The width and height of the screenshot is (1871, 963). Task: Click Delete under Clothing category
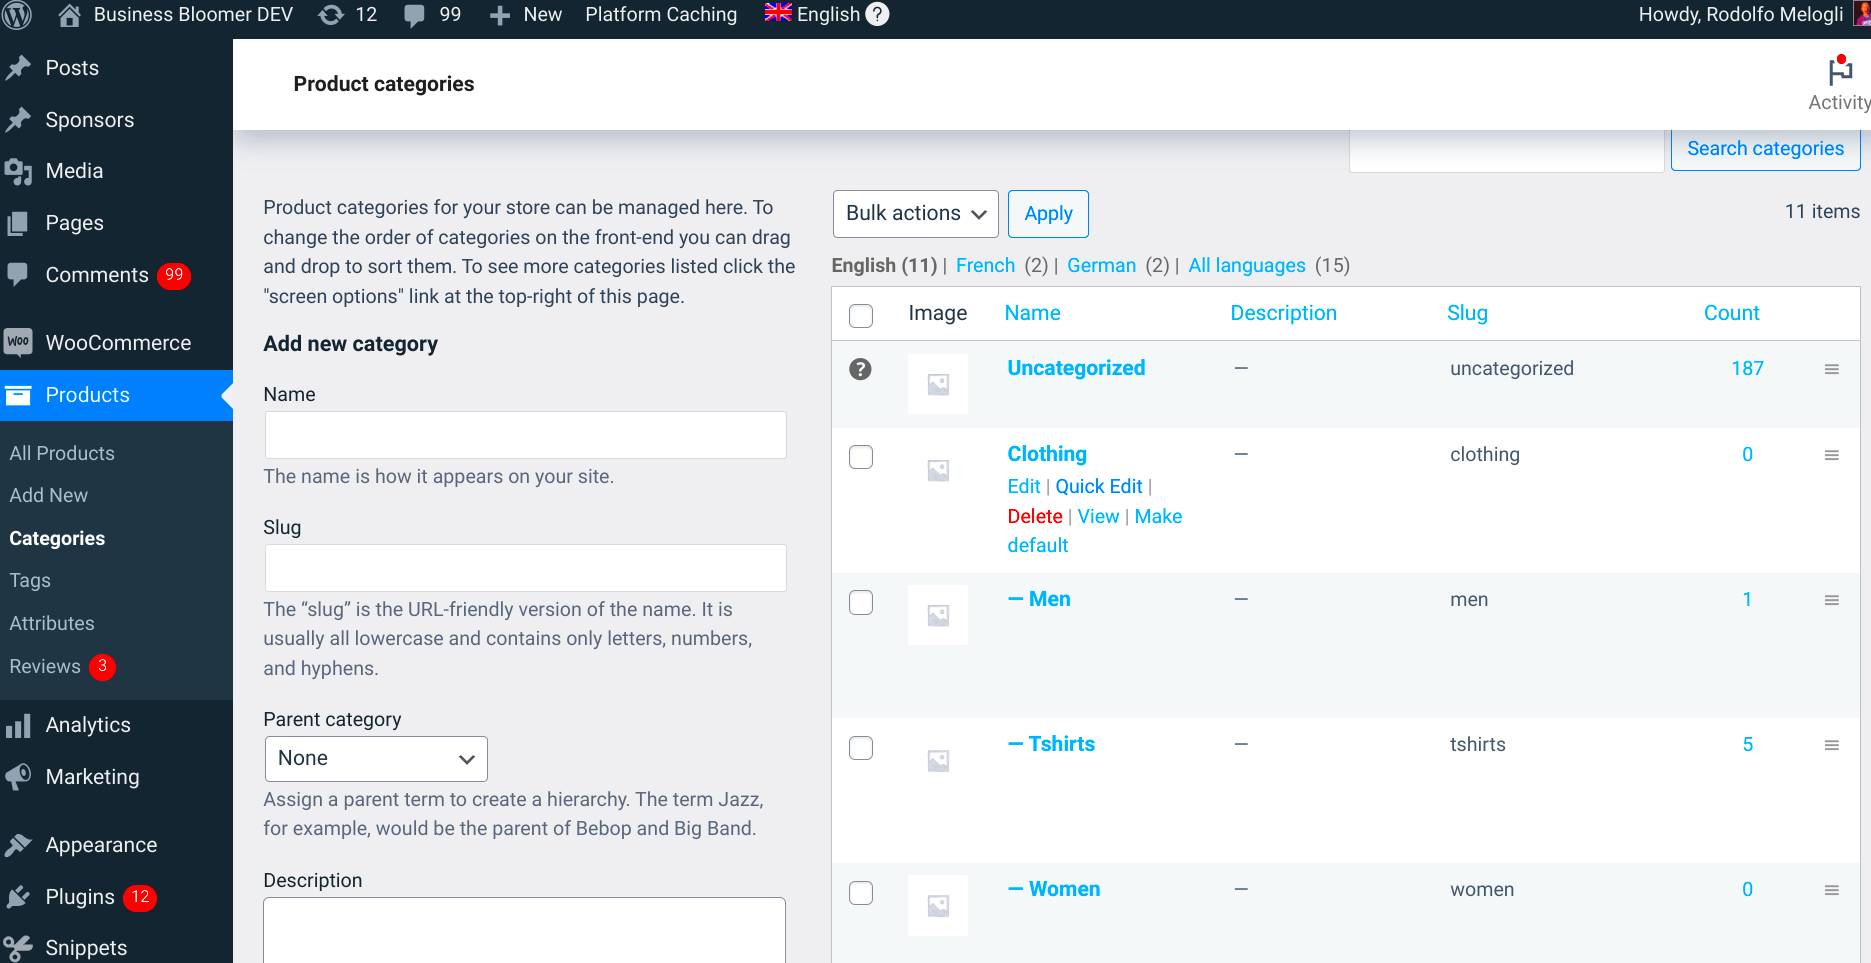pos(1035,516)
